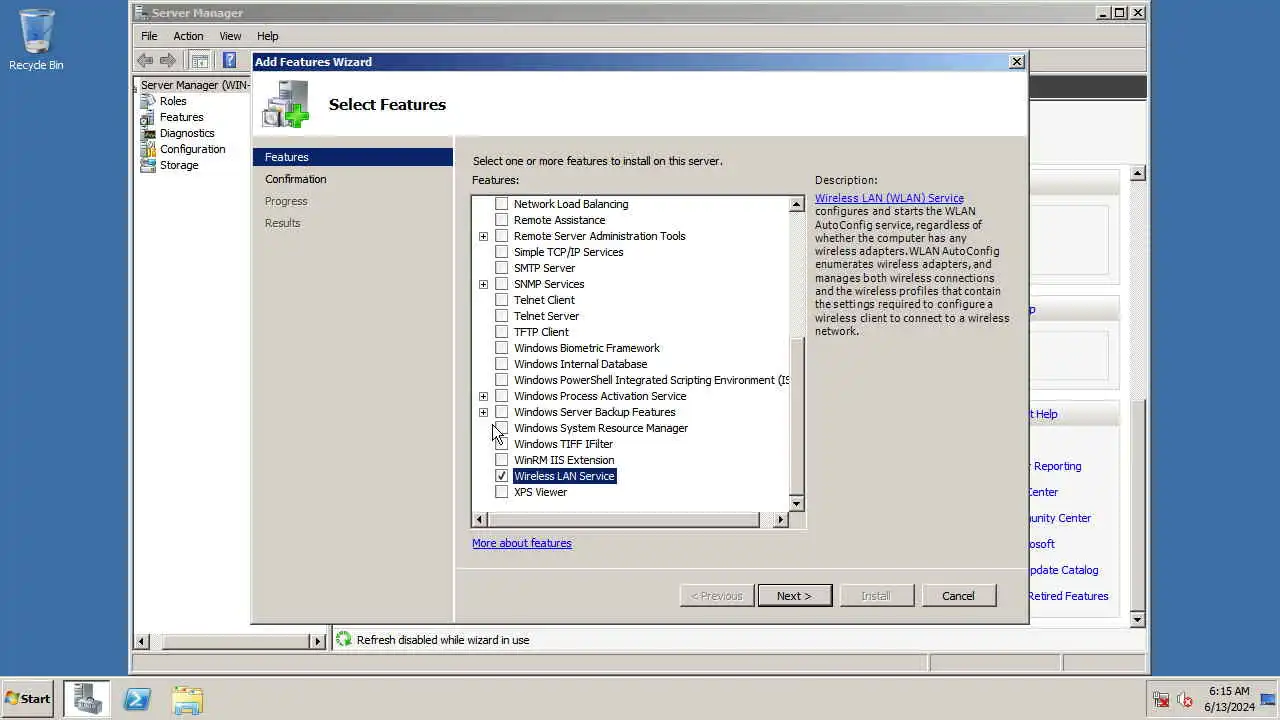The height and width of the screenshot is (720, 1280).
Task: Open Windows Explorer from the taskbar
Action: click(x=187, y=699)
